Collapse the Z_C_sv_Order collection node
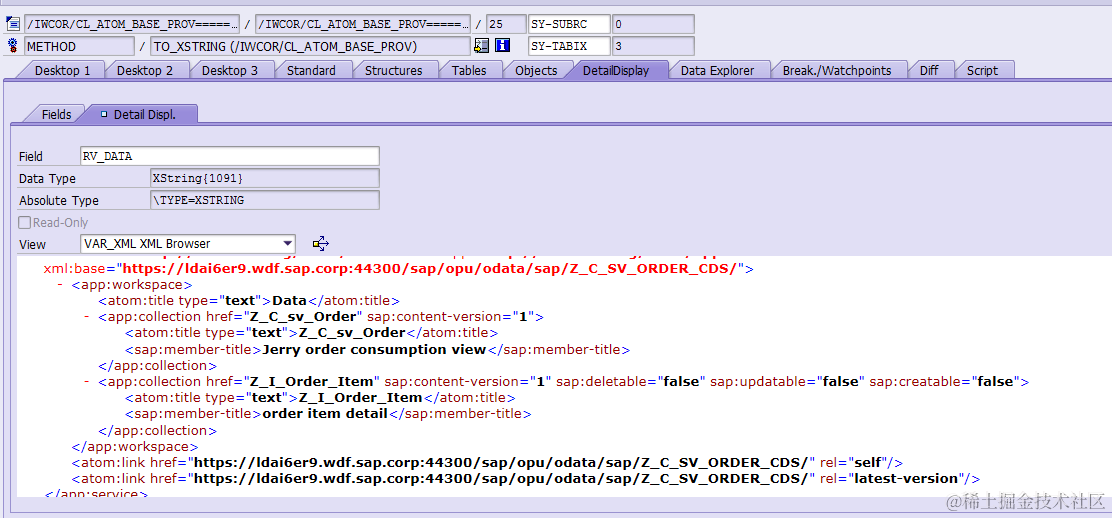This screenshot has height=518, width=1112. 87,316
